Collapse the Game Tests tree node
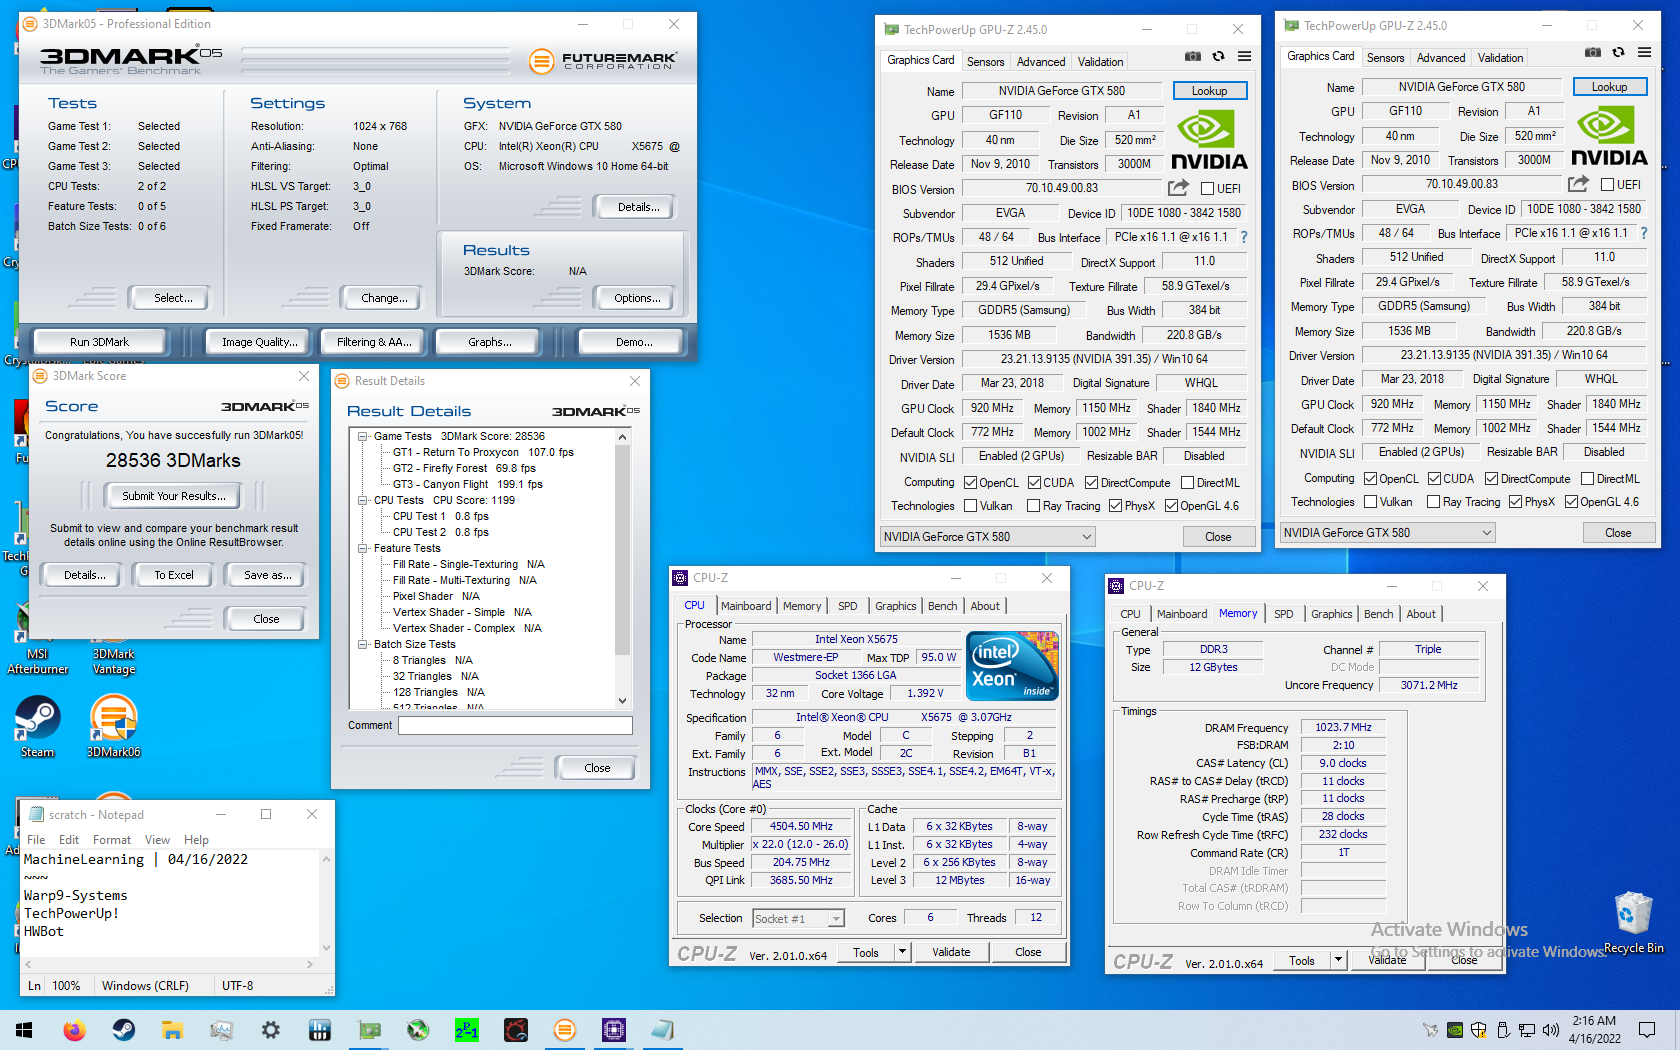The width and height of the screenshot is (1680, 1050). coord(363,436)
